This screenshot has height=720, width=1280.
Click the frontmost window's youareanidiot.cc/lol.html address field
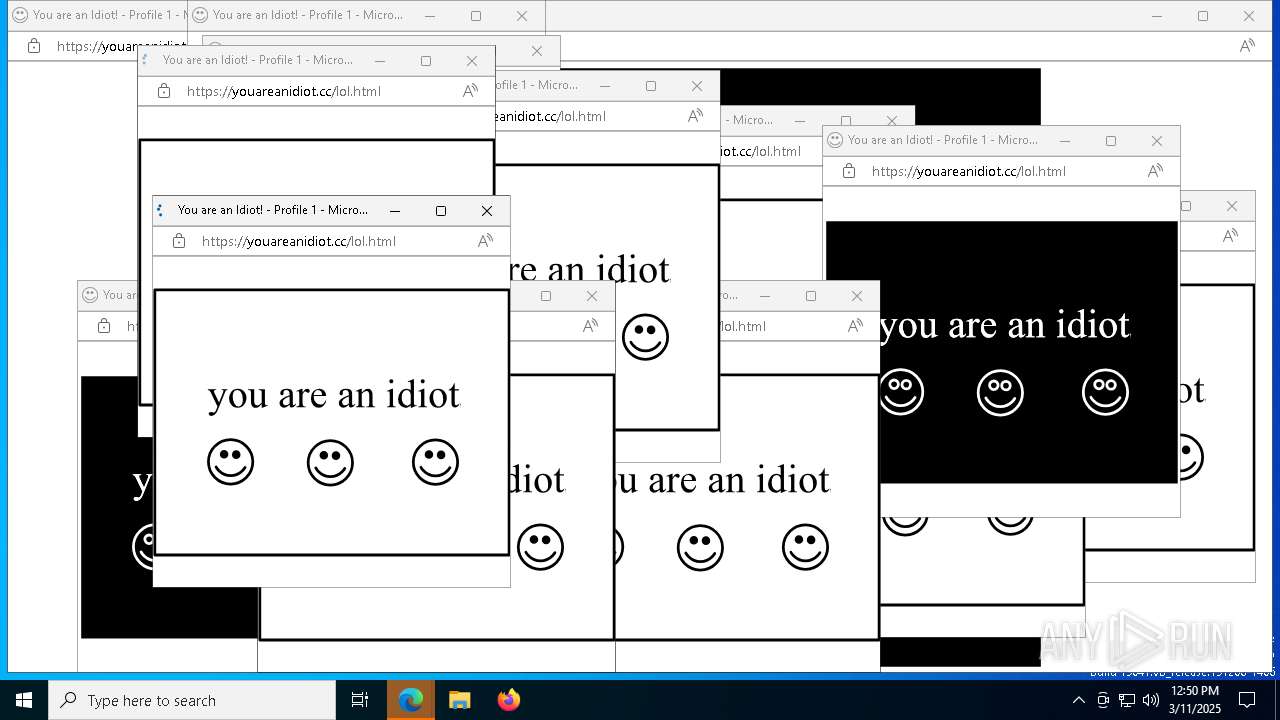tap(299, 241)
